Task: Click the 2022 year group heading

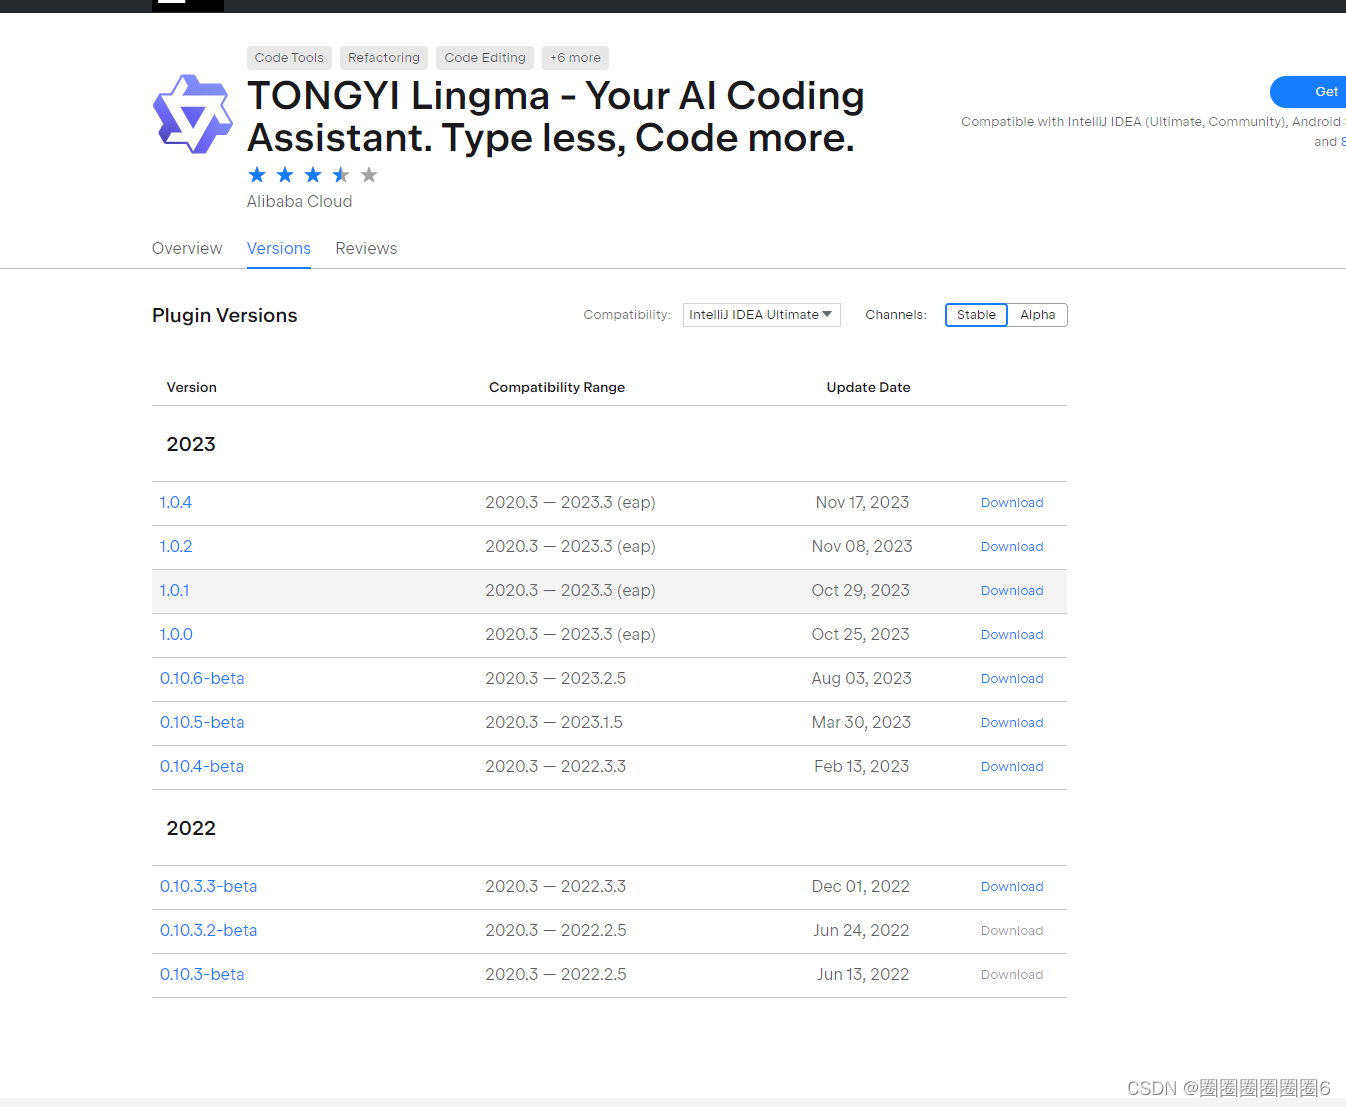Action: click(191, 828)
